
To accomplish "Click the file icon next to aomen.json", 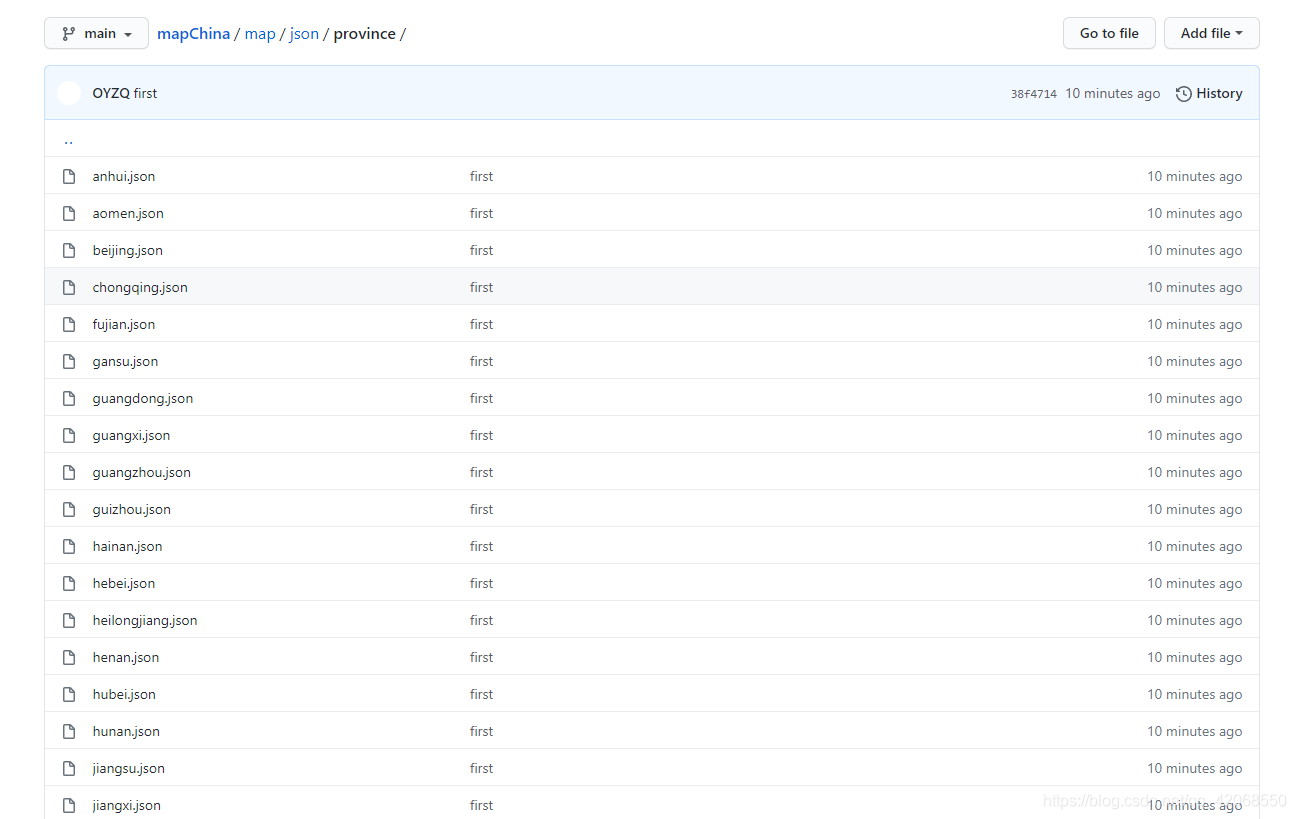I will click(x=69, y=213).
